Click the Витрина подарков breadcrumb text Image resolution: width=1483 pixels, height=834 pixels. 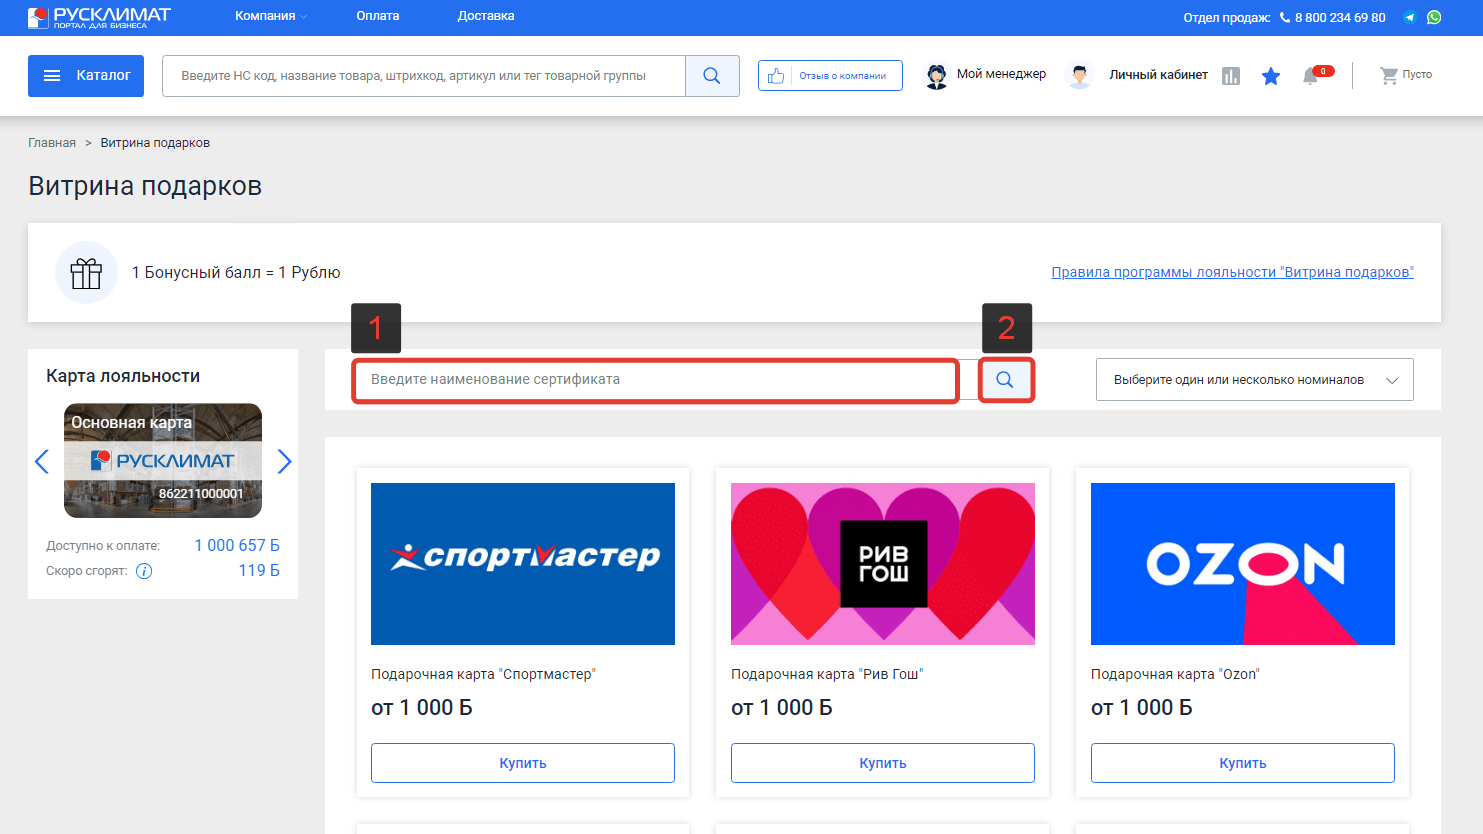[155, 143]
